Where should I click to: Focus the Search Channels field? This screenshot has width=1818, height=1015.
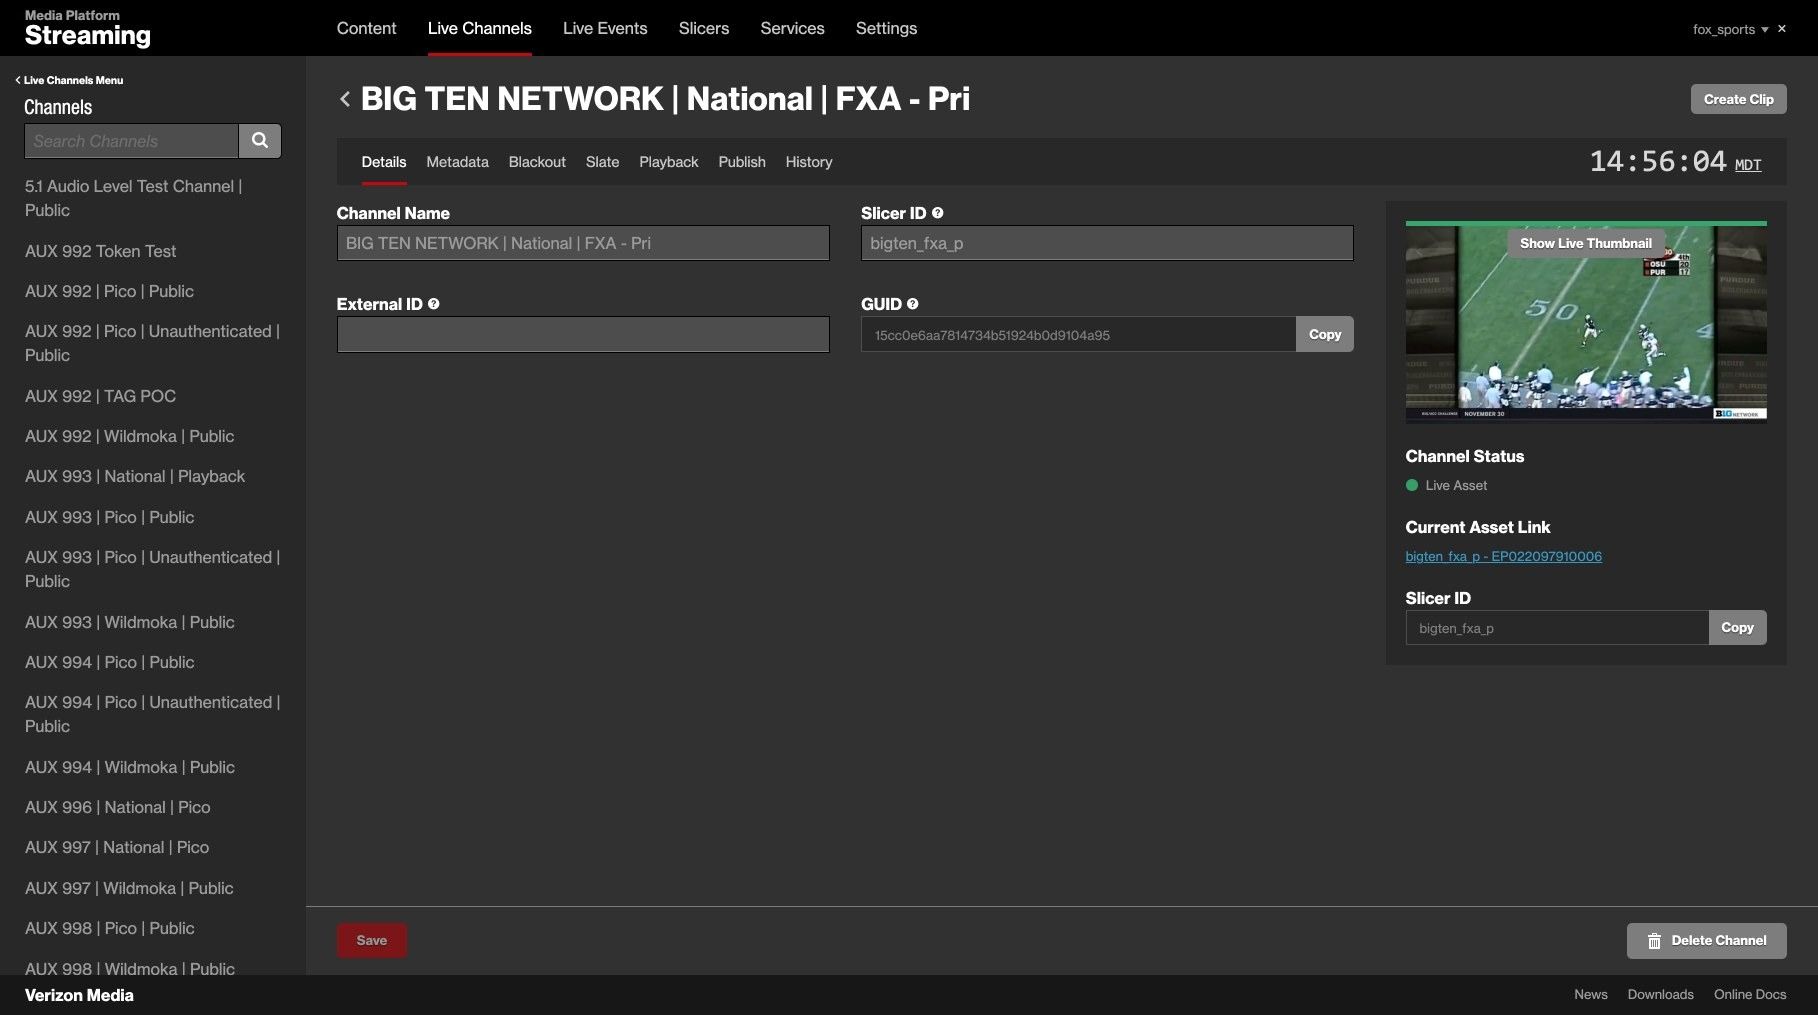131,141
